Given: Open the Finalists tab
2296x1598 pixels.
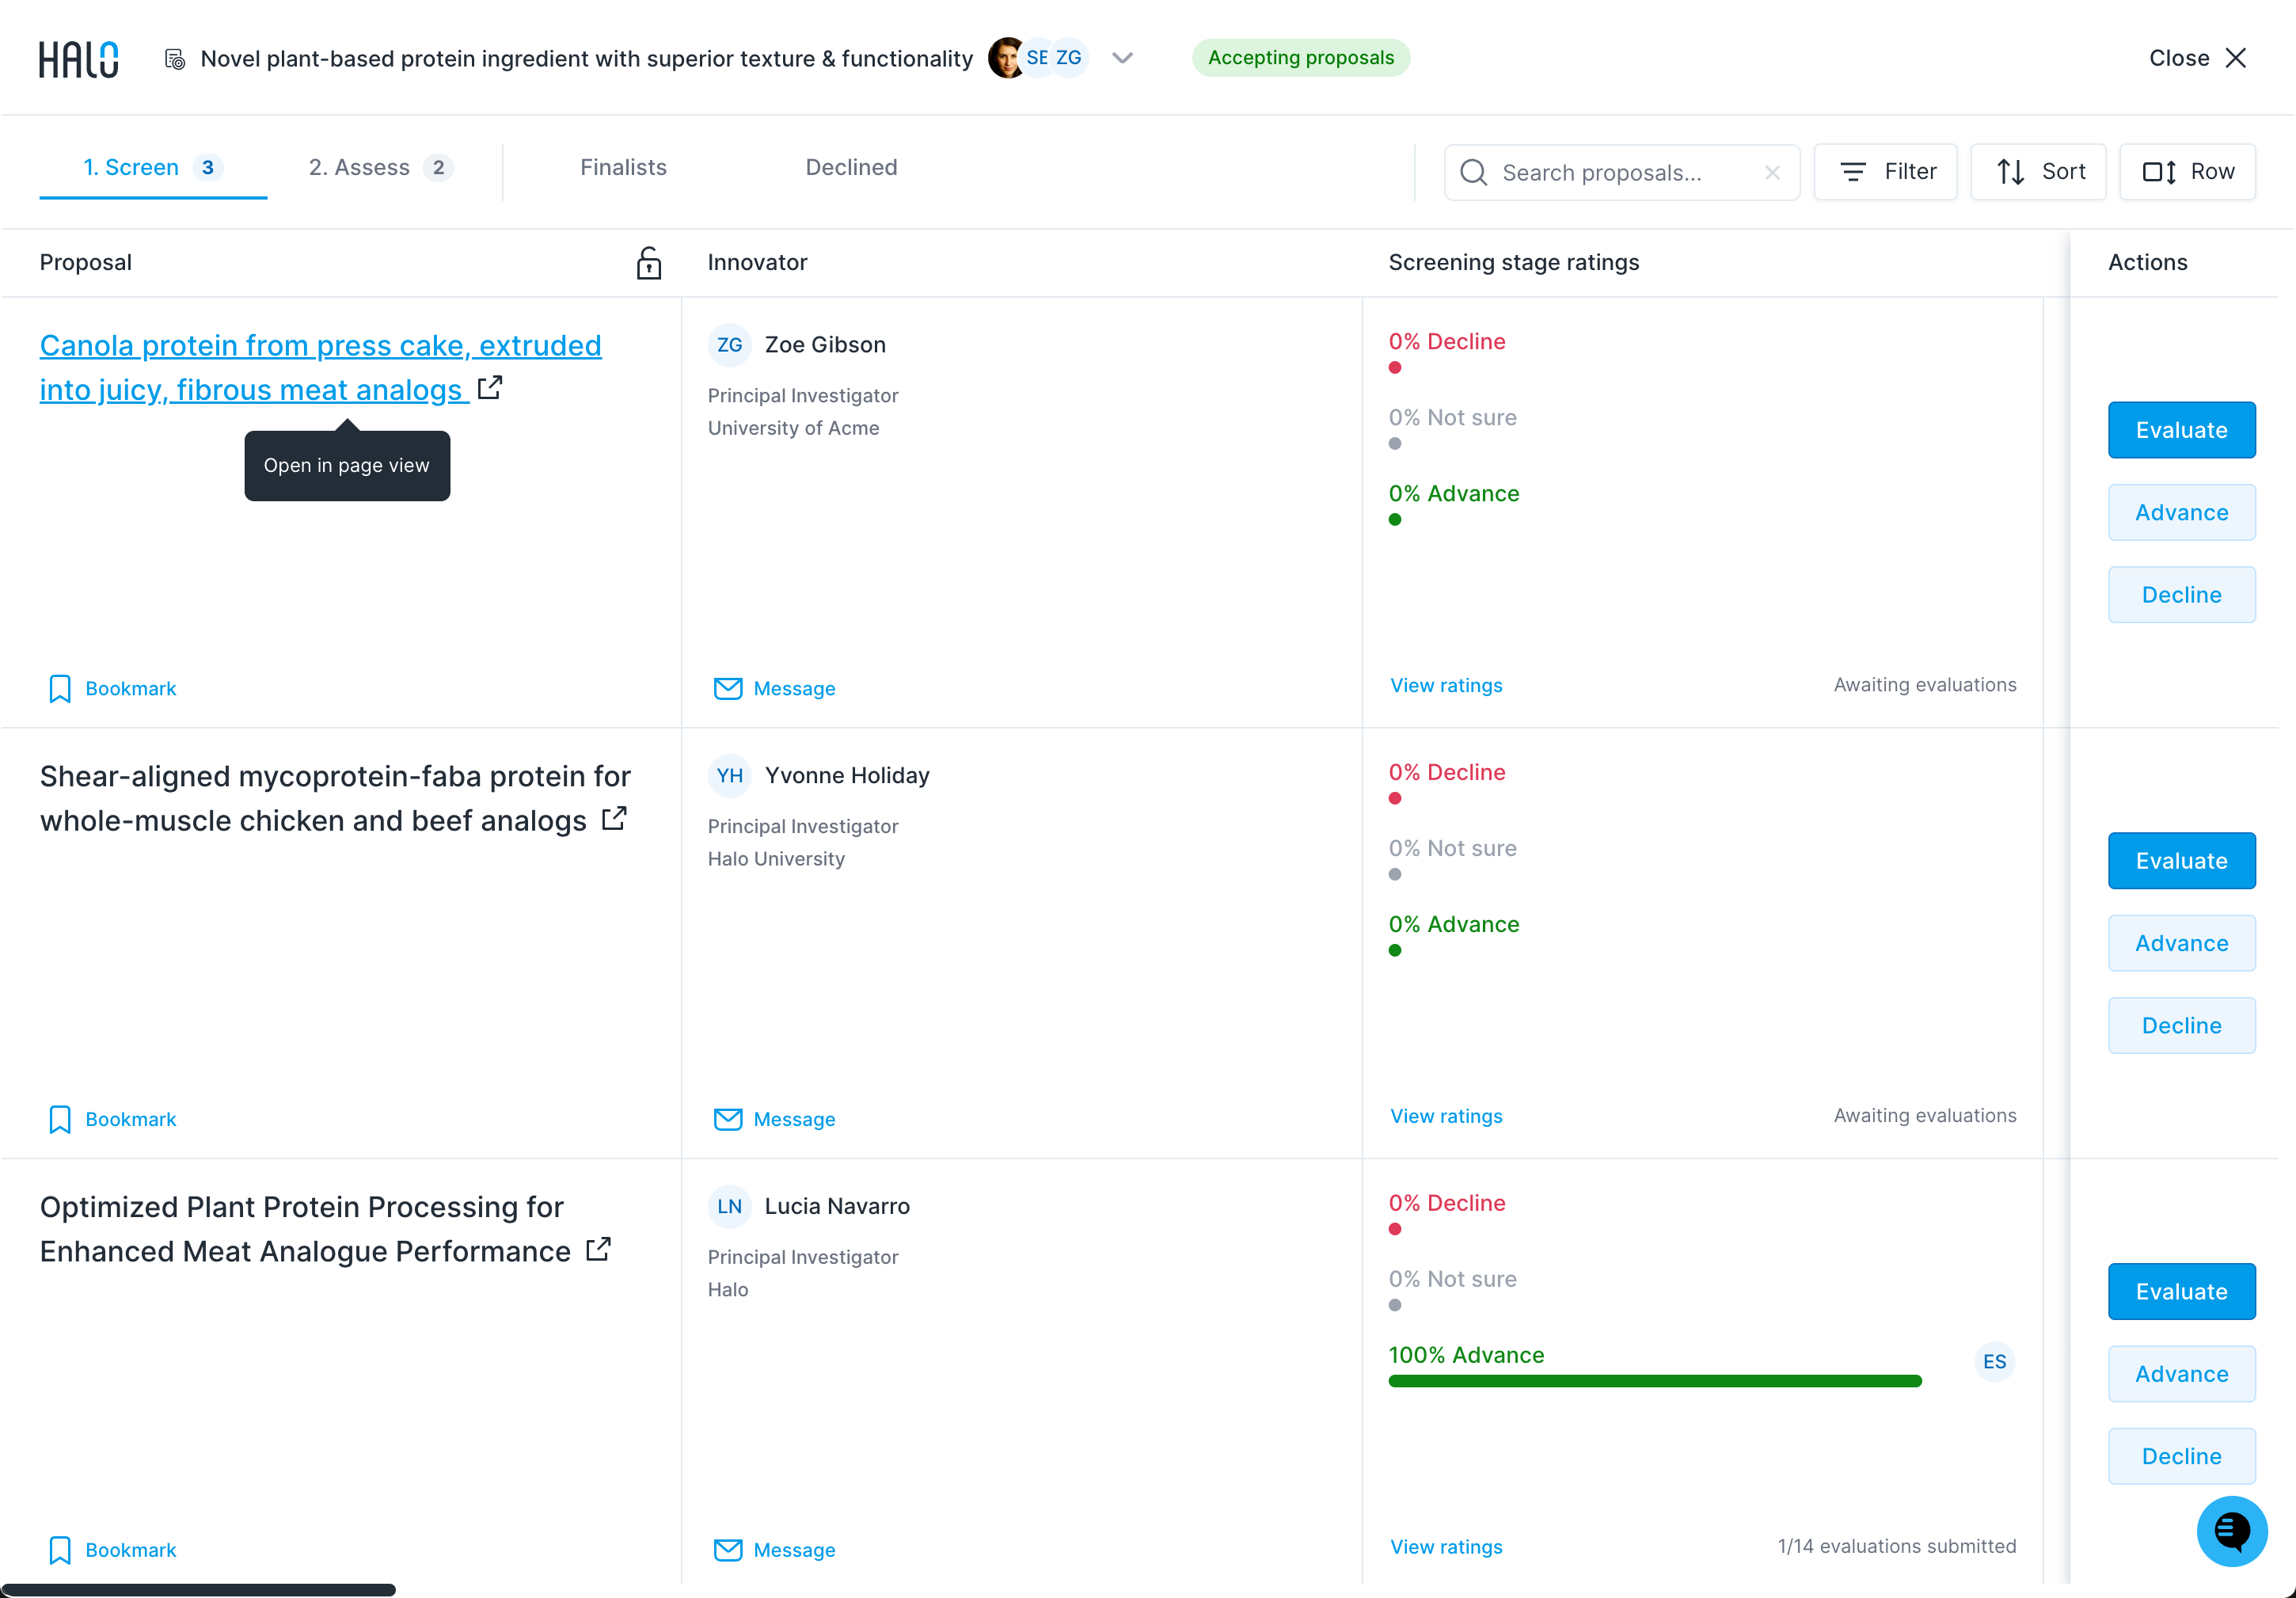Looking at the screenshot, I should pos(623,167).
